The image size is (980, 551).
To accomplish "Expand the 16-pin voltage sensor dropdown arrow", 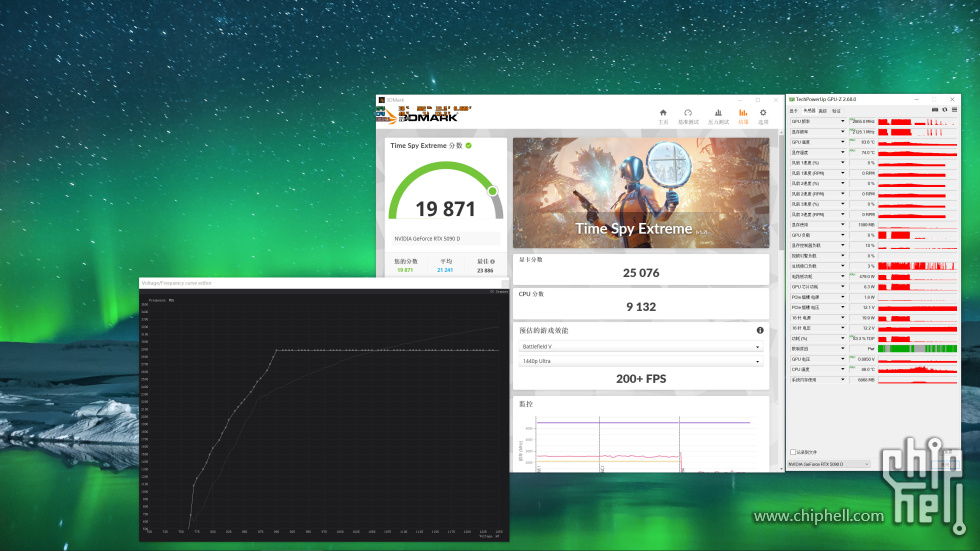I will 842,328.
